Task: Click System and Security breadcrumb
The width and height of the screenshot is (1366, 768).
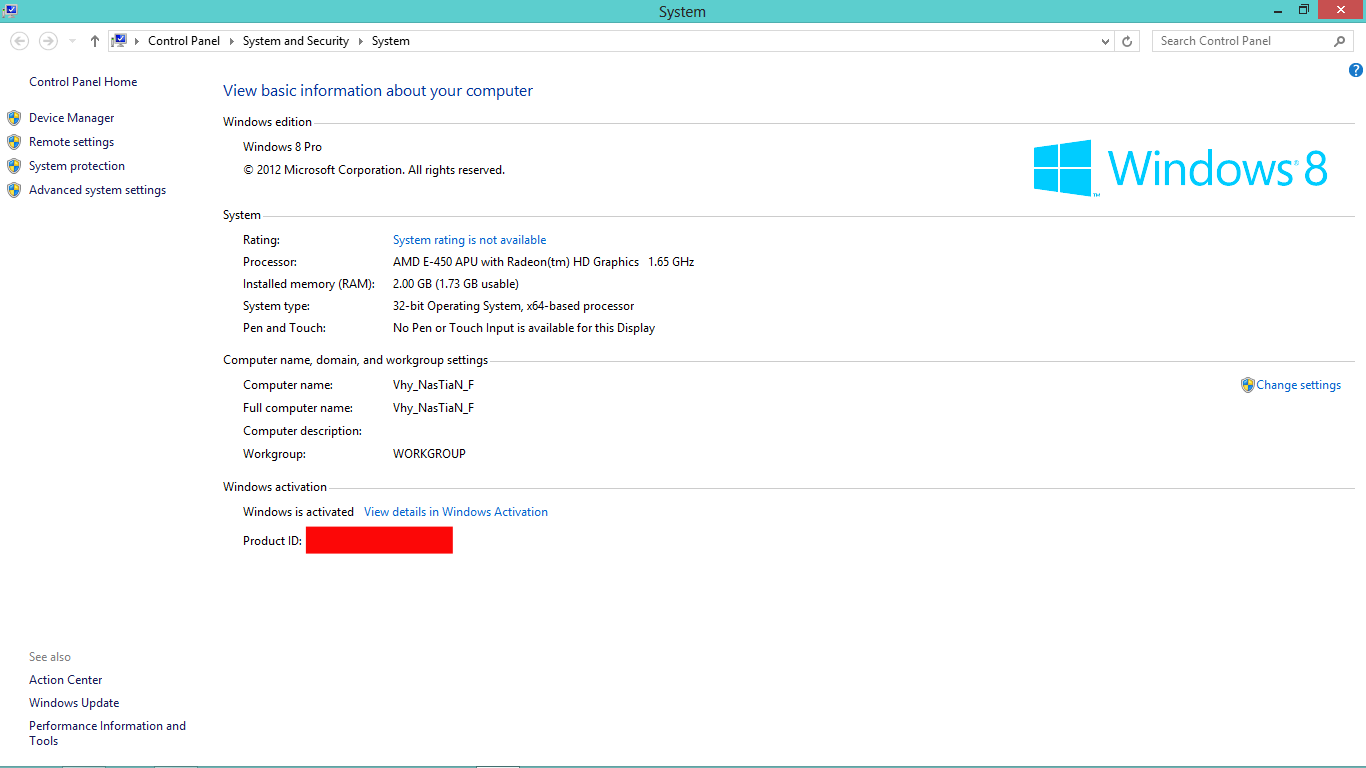Action: point(296,41)
